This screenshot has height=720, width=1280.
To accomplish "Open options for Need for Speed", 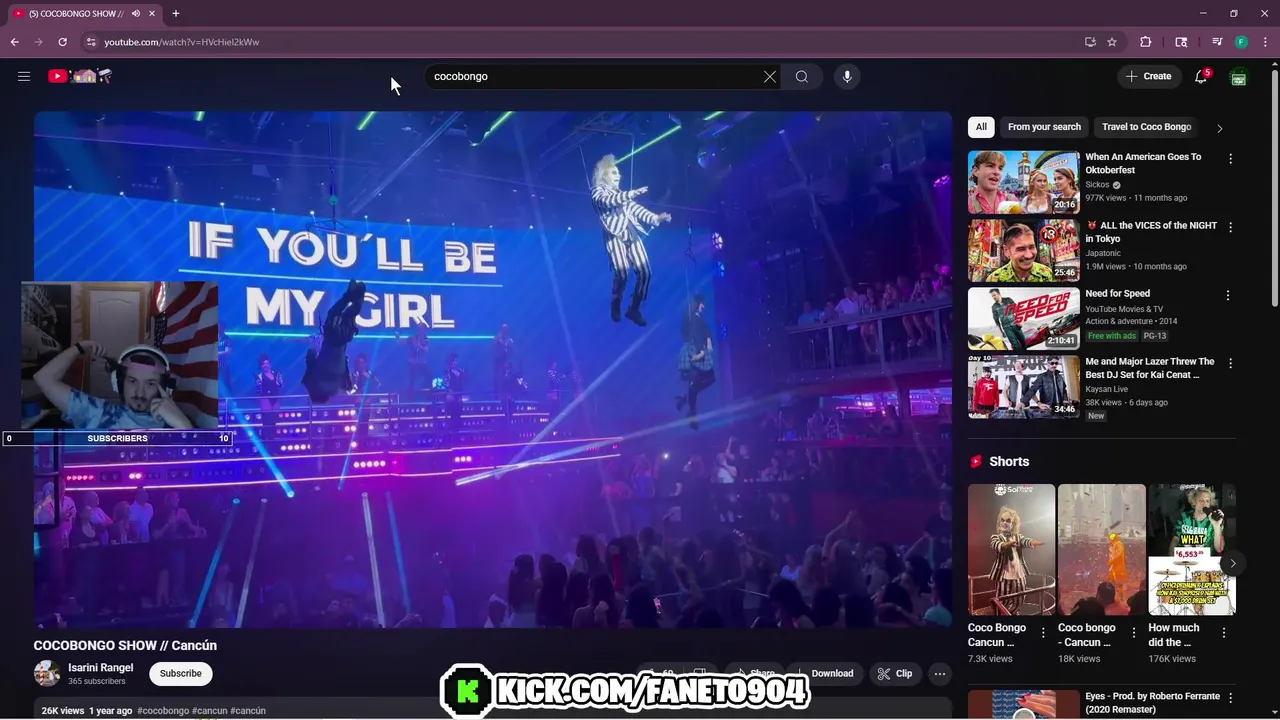I will [1230, 295].
